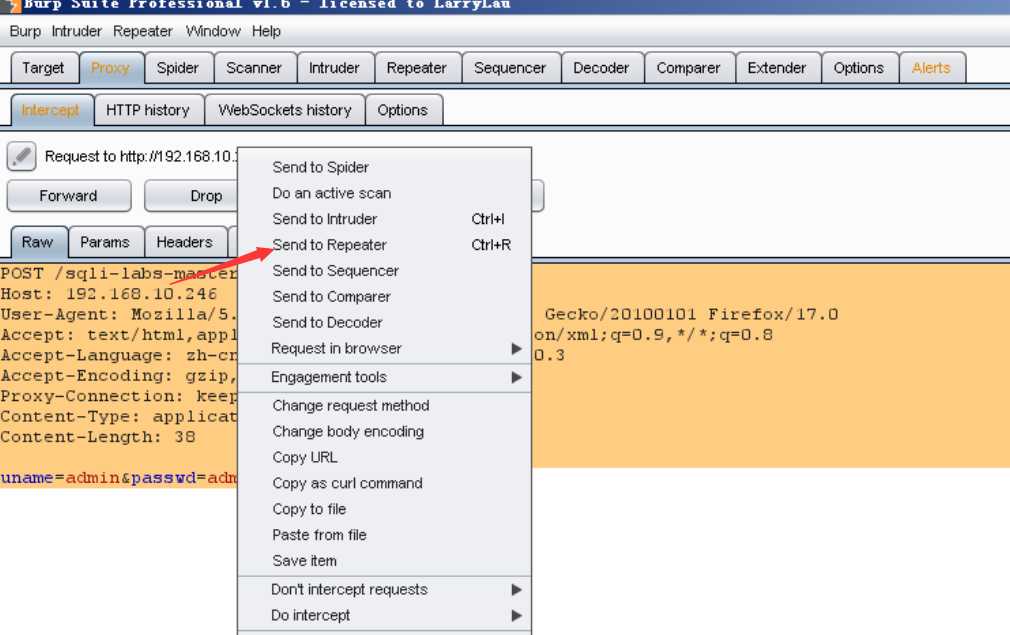Image resolution: width=1010 pixels, height=635 pixels.
Task: Switch to the Extender tab
Action: (777, 68)
